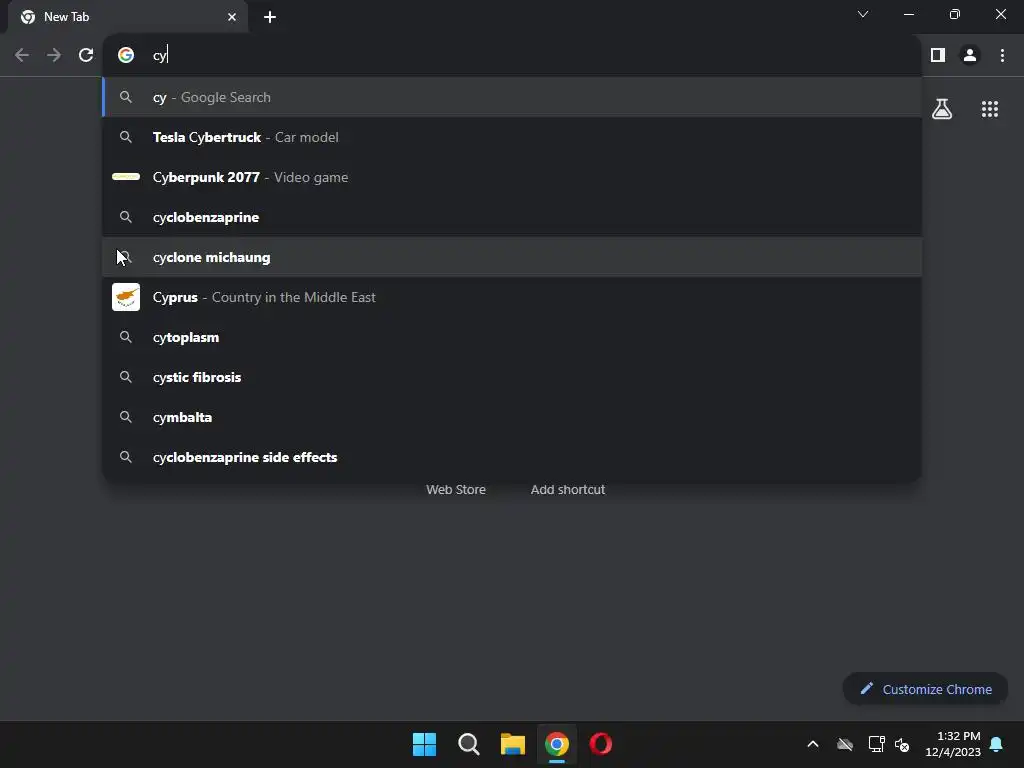Click the OneDrive cloud tray icon

pos(845,744)
